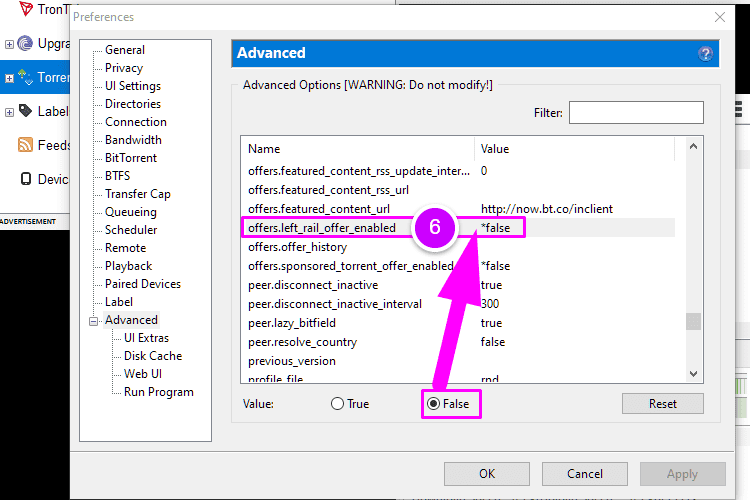Click the Reset button
750x500 pixels.
click(x=662, y=404)
